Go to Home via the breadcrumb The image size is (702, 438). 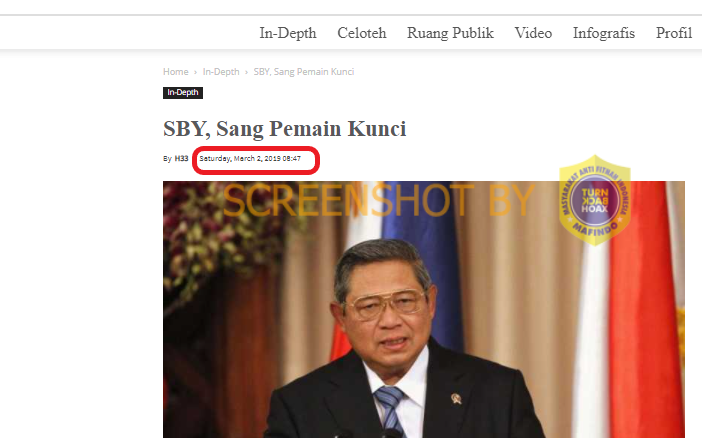[x=176, y=72]
